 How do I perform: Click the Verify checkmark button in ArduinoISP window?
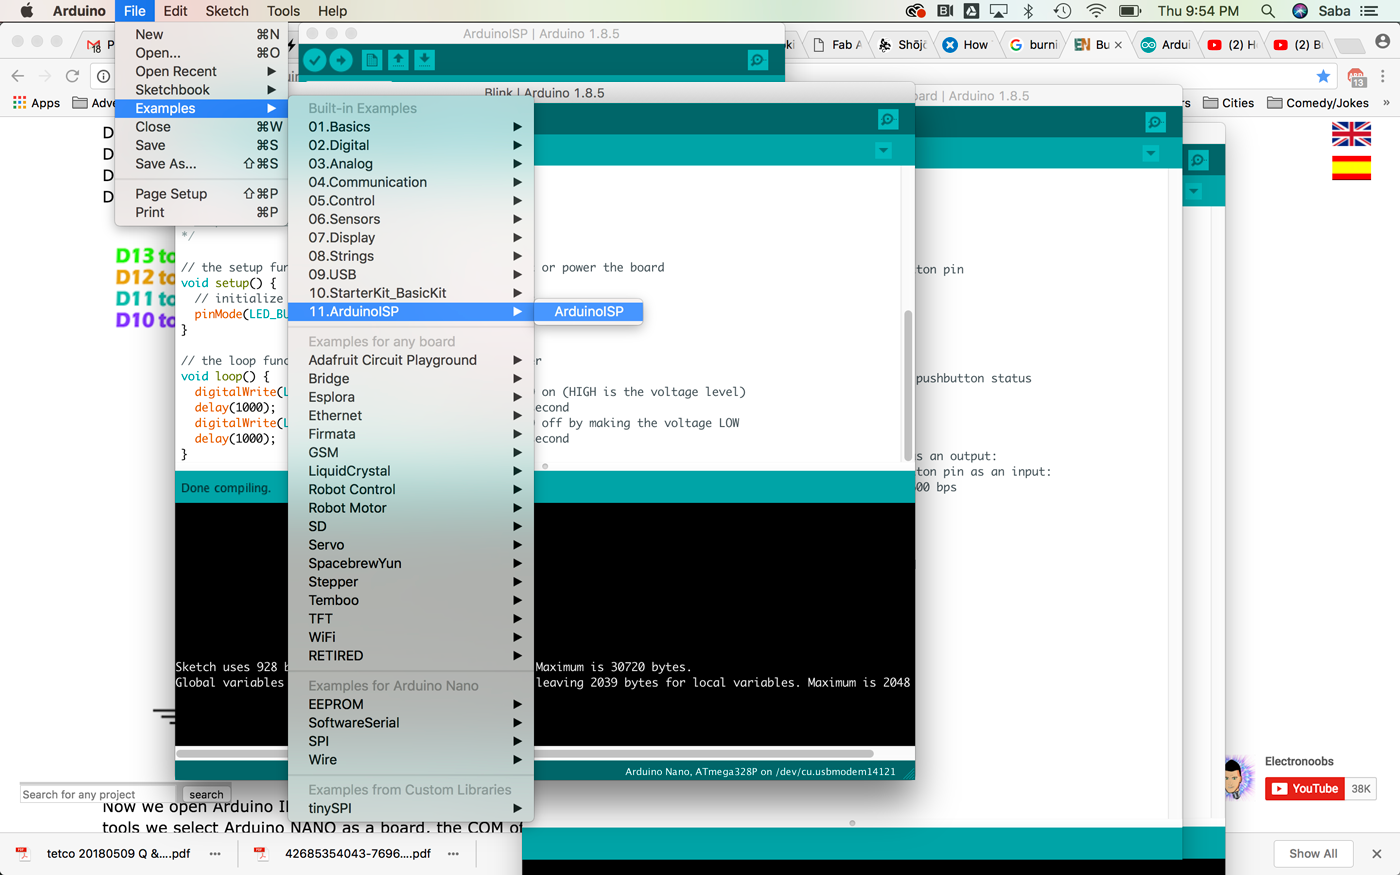click(x=315, y=60)
